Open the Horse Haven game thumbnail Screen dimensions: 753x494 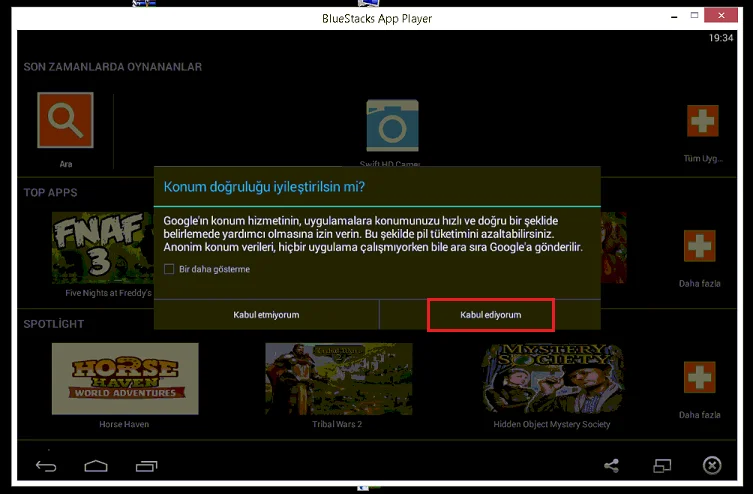(125, 378)
